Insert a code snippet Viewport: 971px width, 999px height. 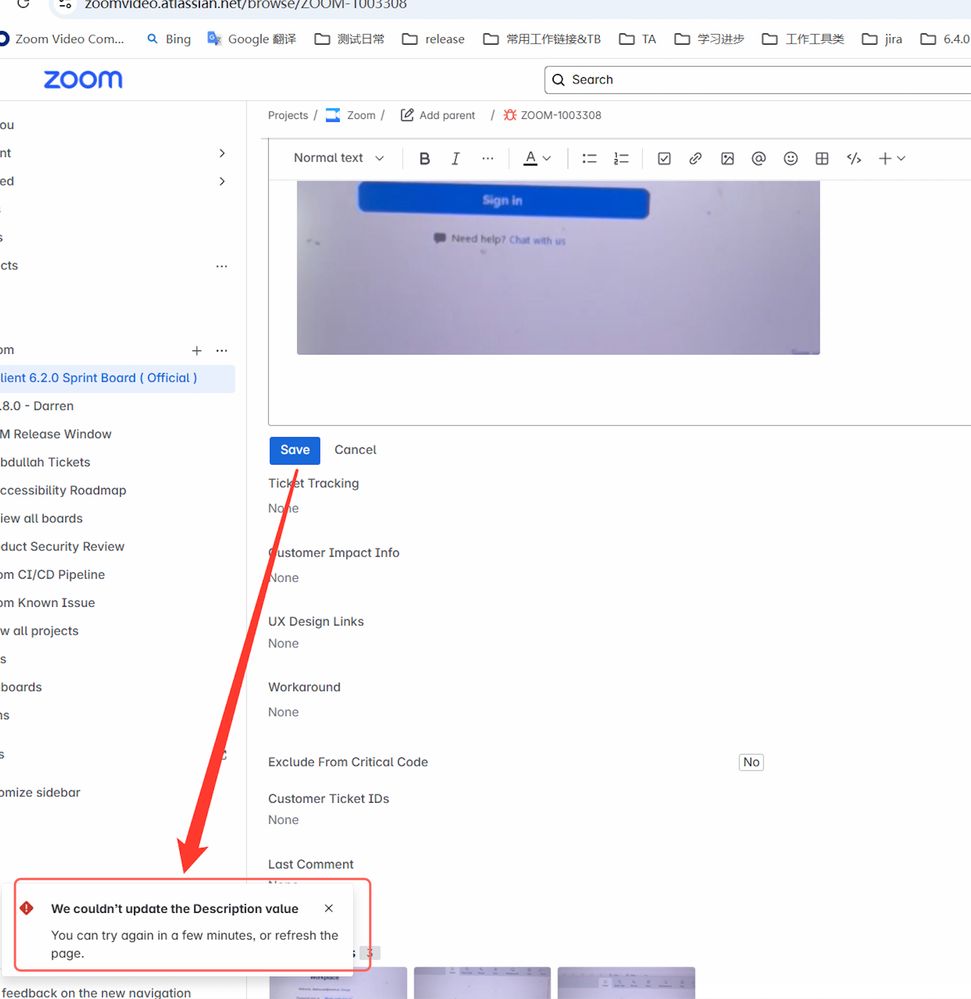point(854,159)
